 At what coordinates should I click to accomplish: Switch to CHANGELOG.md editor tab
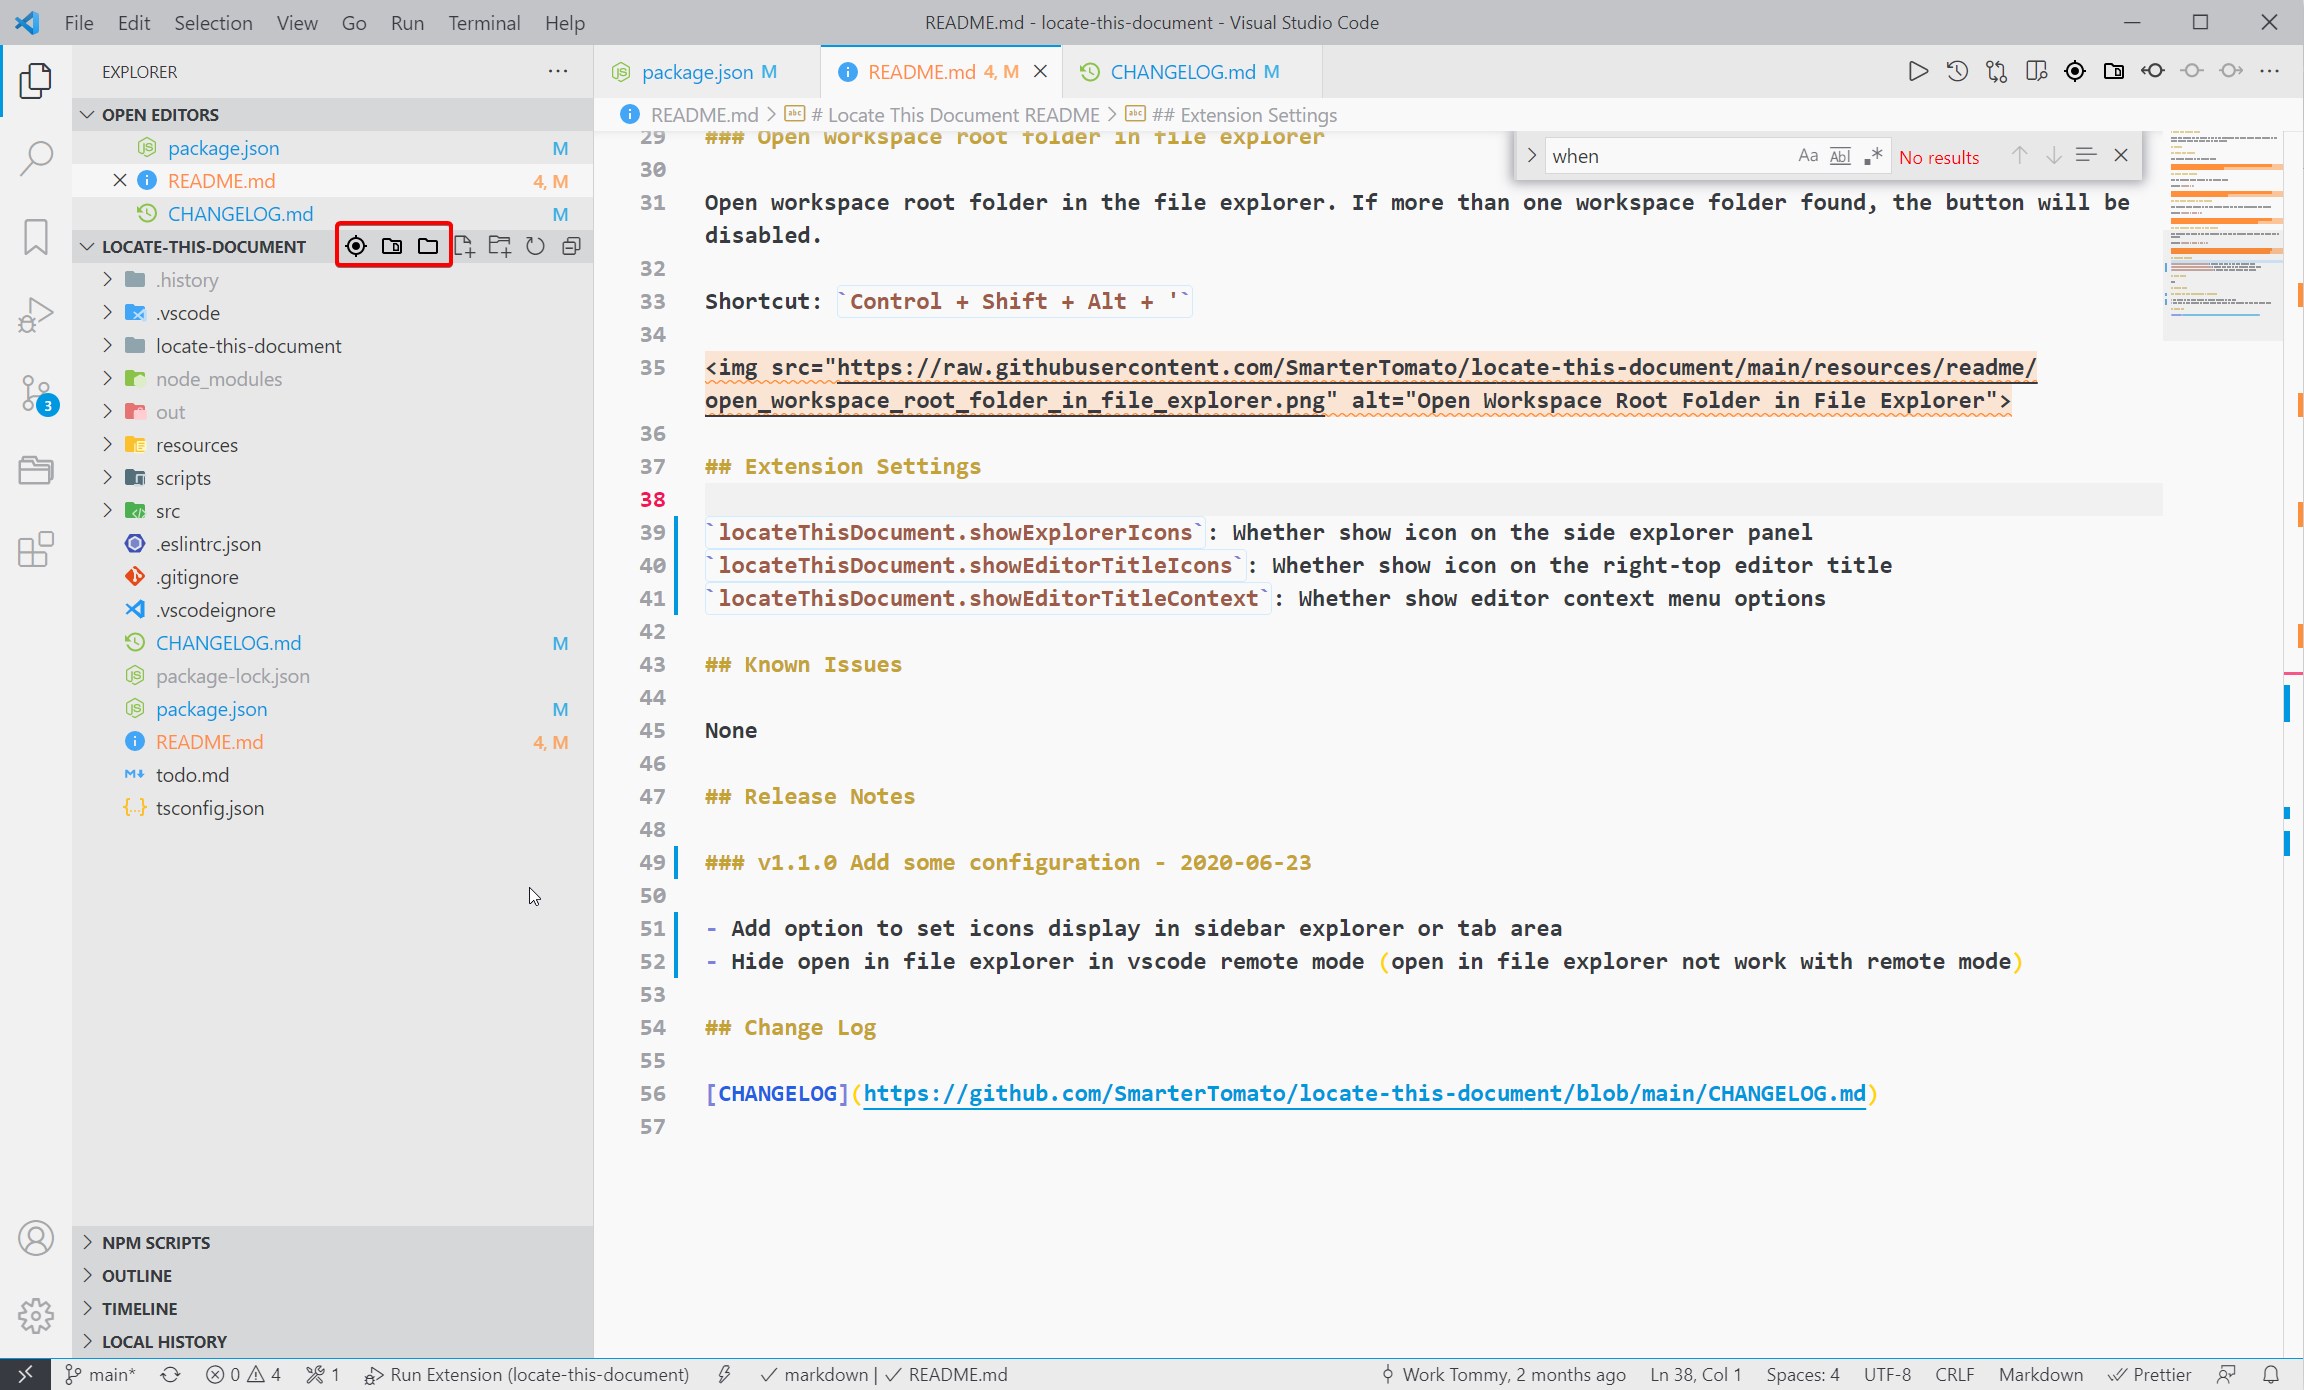point(1182,72)
